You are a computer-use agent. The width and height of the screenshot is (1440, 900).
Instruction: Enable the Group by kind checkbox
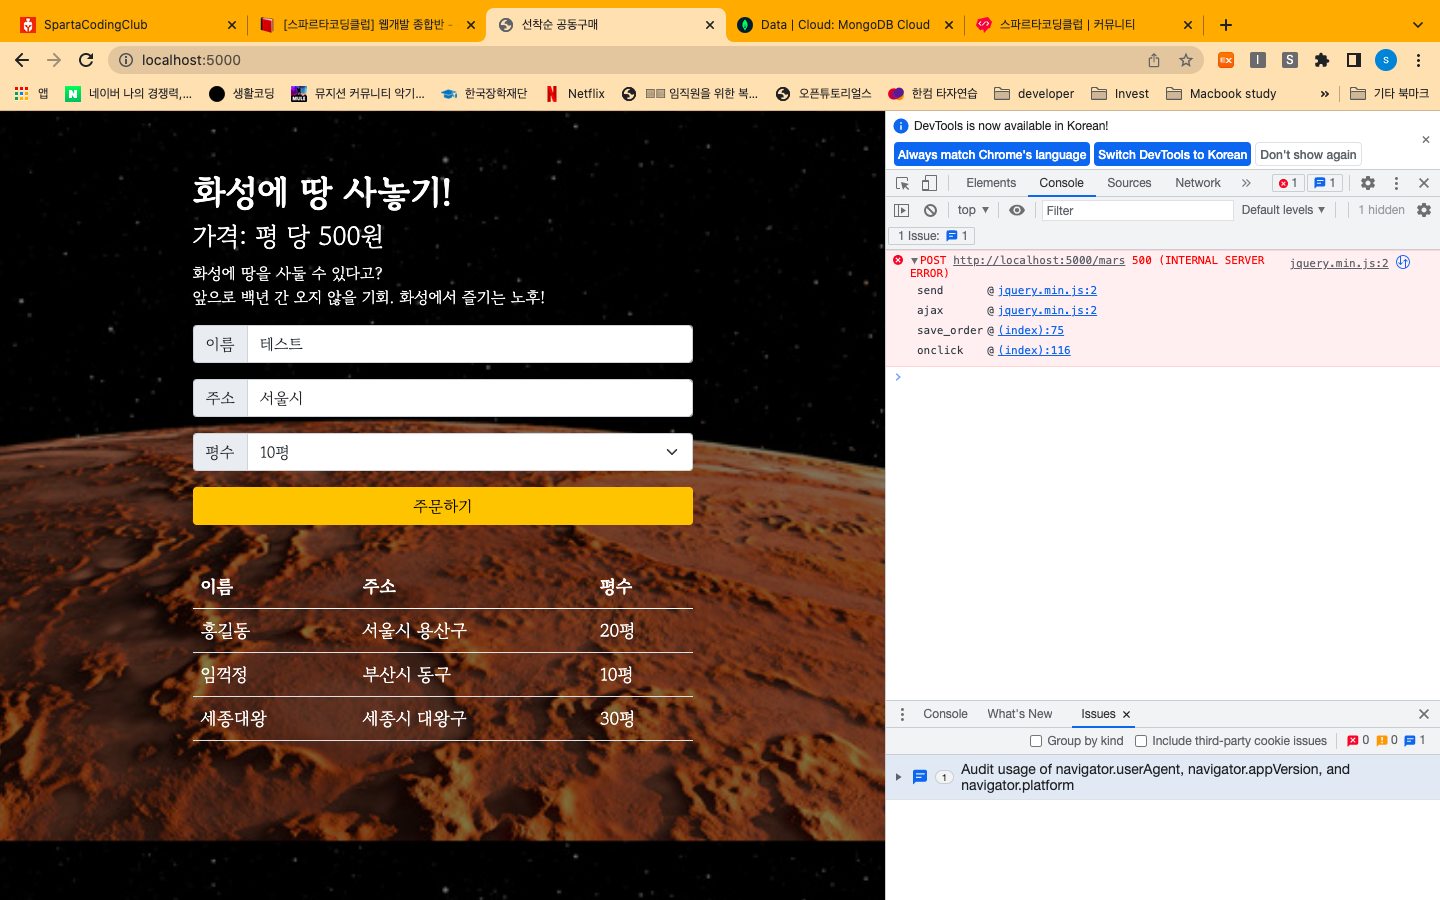point(1036,741)
